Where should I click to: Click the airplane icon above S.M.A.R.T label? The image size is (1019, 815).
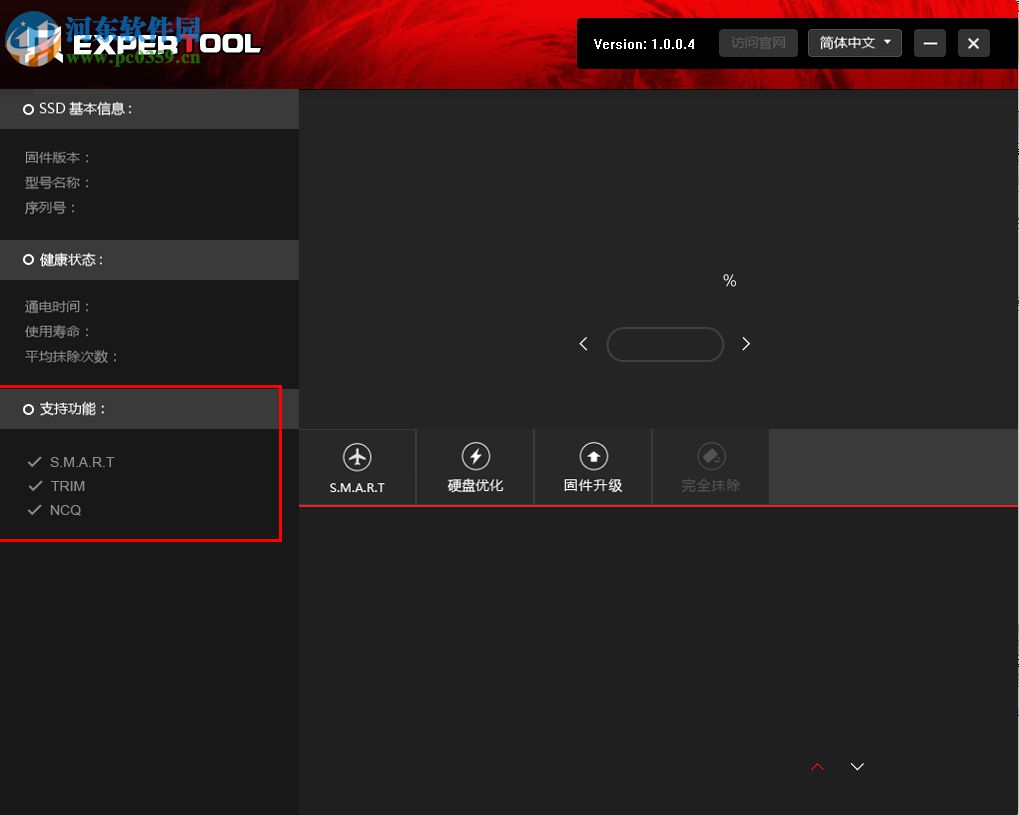pyautogui.click(x=356, y=456)
